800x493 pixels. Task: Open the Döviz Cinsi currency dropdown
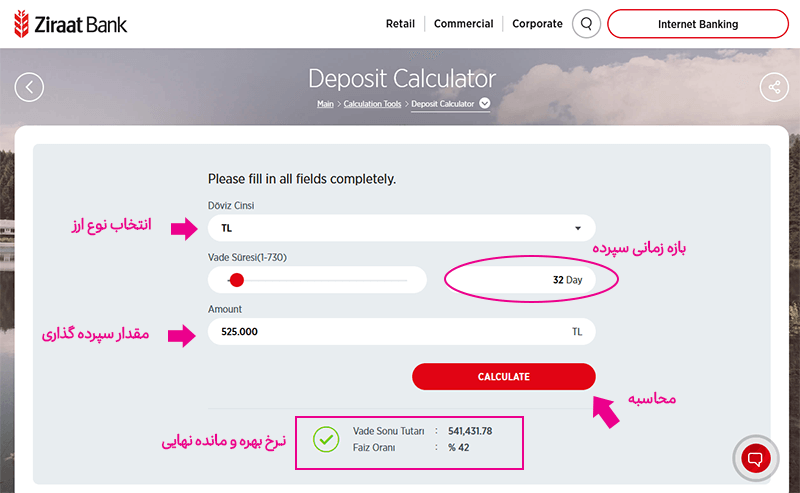pyautogui.click(x=400, y=228)
